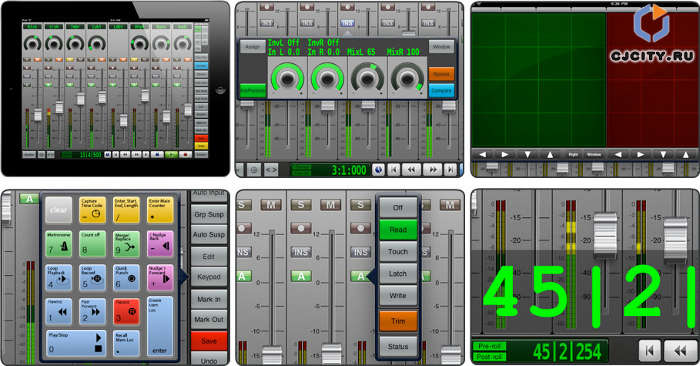Tap the Fast Forward 2 keypad key
This screenshot has width=700, height=366.
(x=92, y=311)
